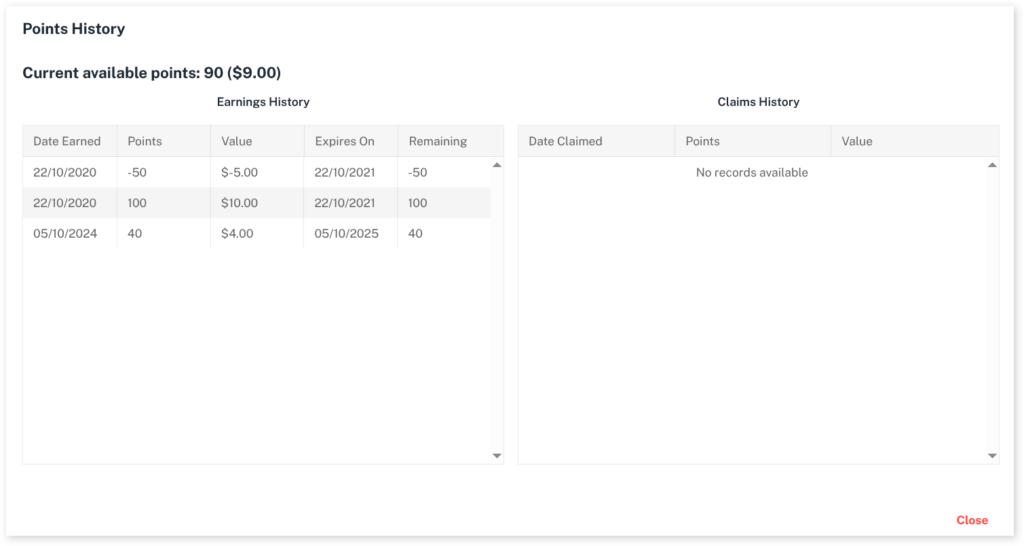
Task: Click the Close button
Action: tap(971, 520)
